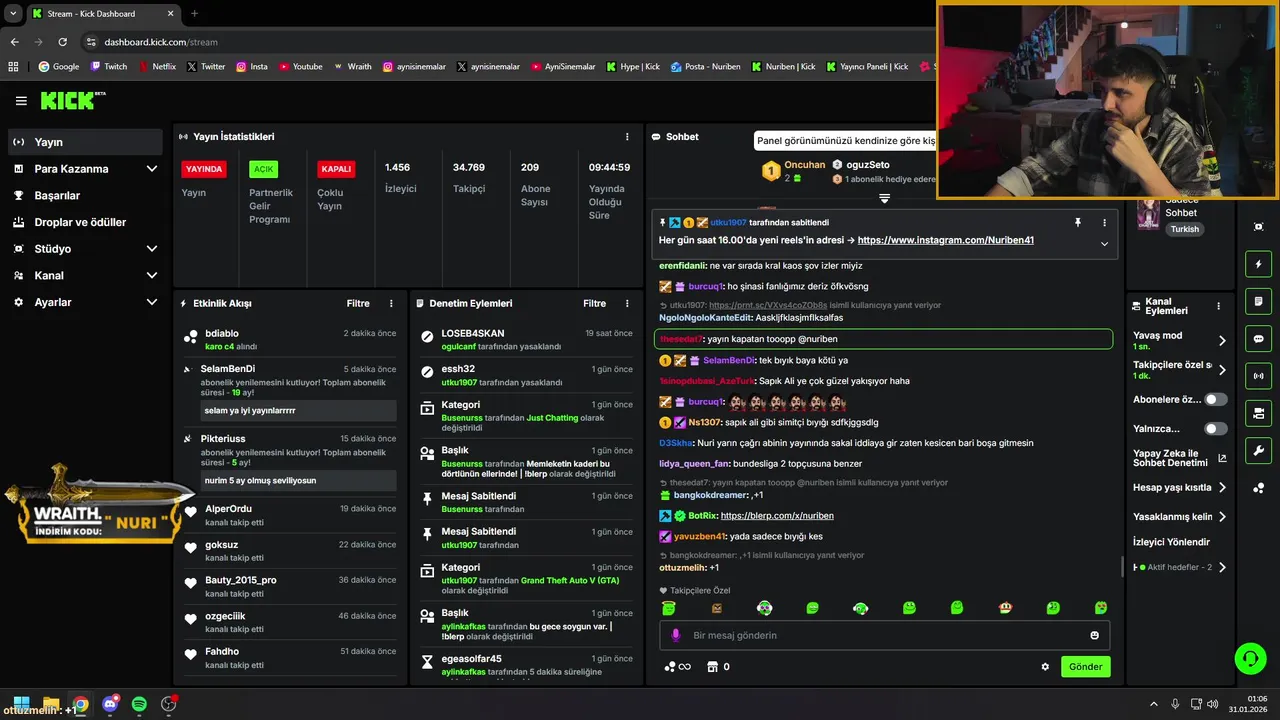Click the capture frame sidebar icon
Image resolution: width=1280 pixels, height=720 pixels.
coord(1258,227)
